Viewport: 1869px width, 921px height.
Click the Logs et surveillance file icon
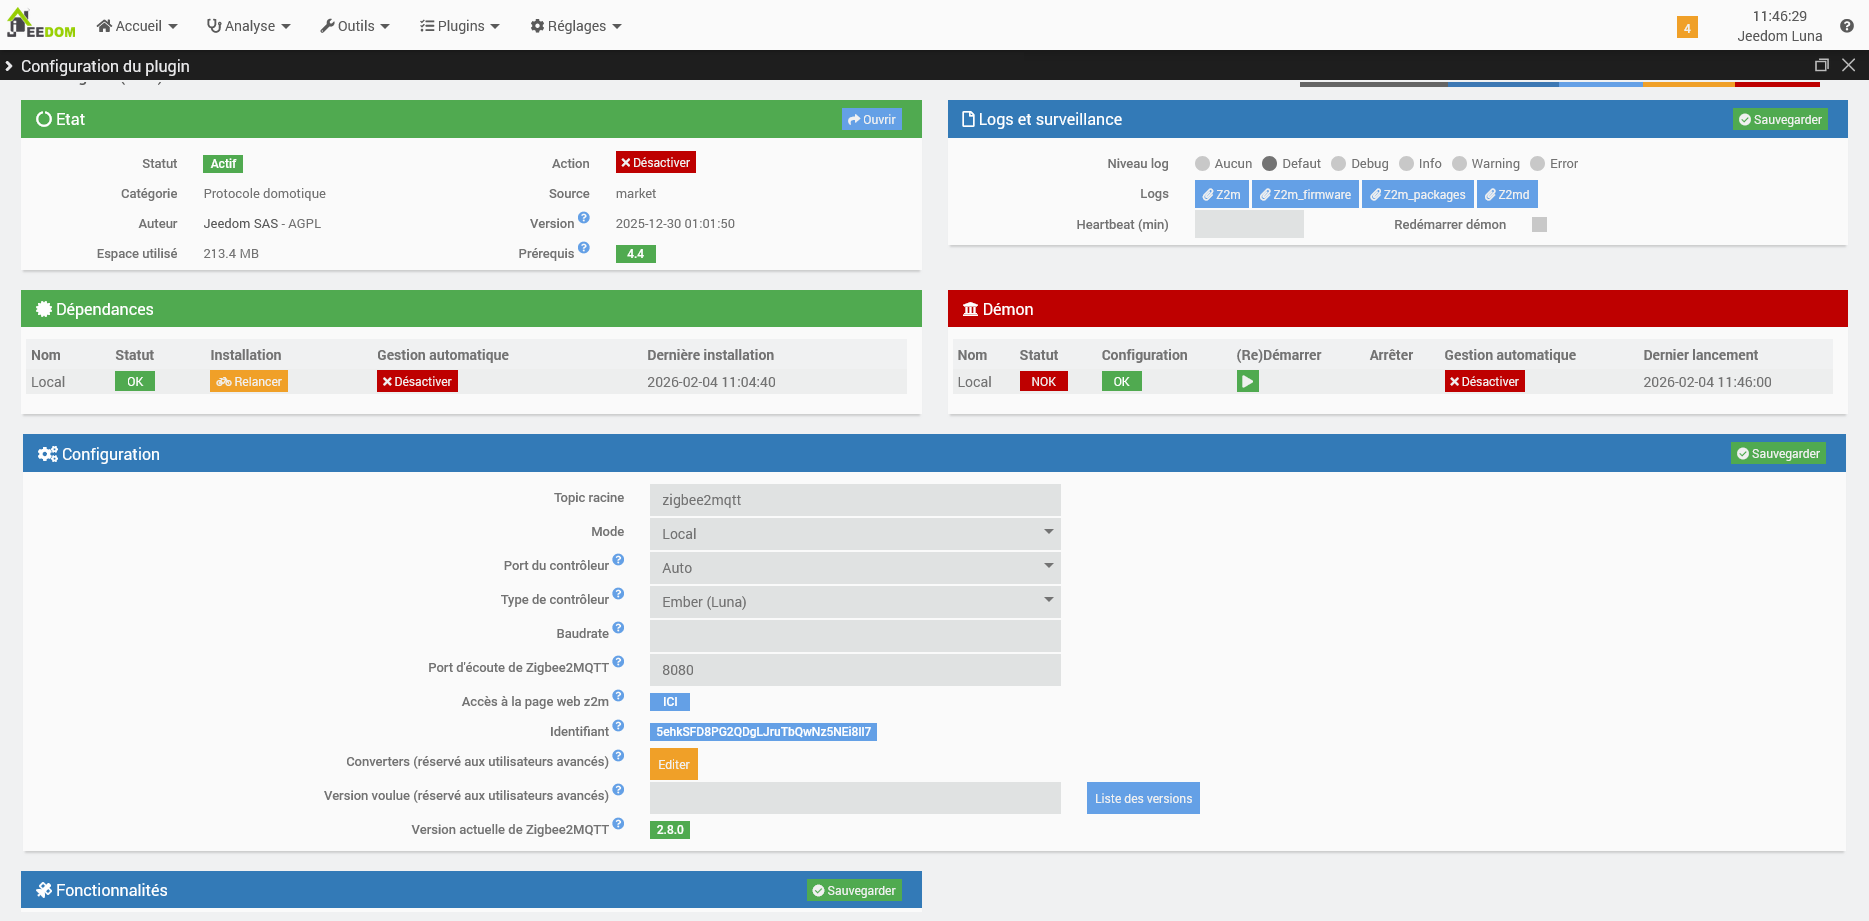[x=968, y=119]
